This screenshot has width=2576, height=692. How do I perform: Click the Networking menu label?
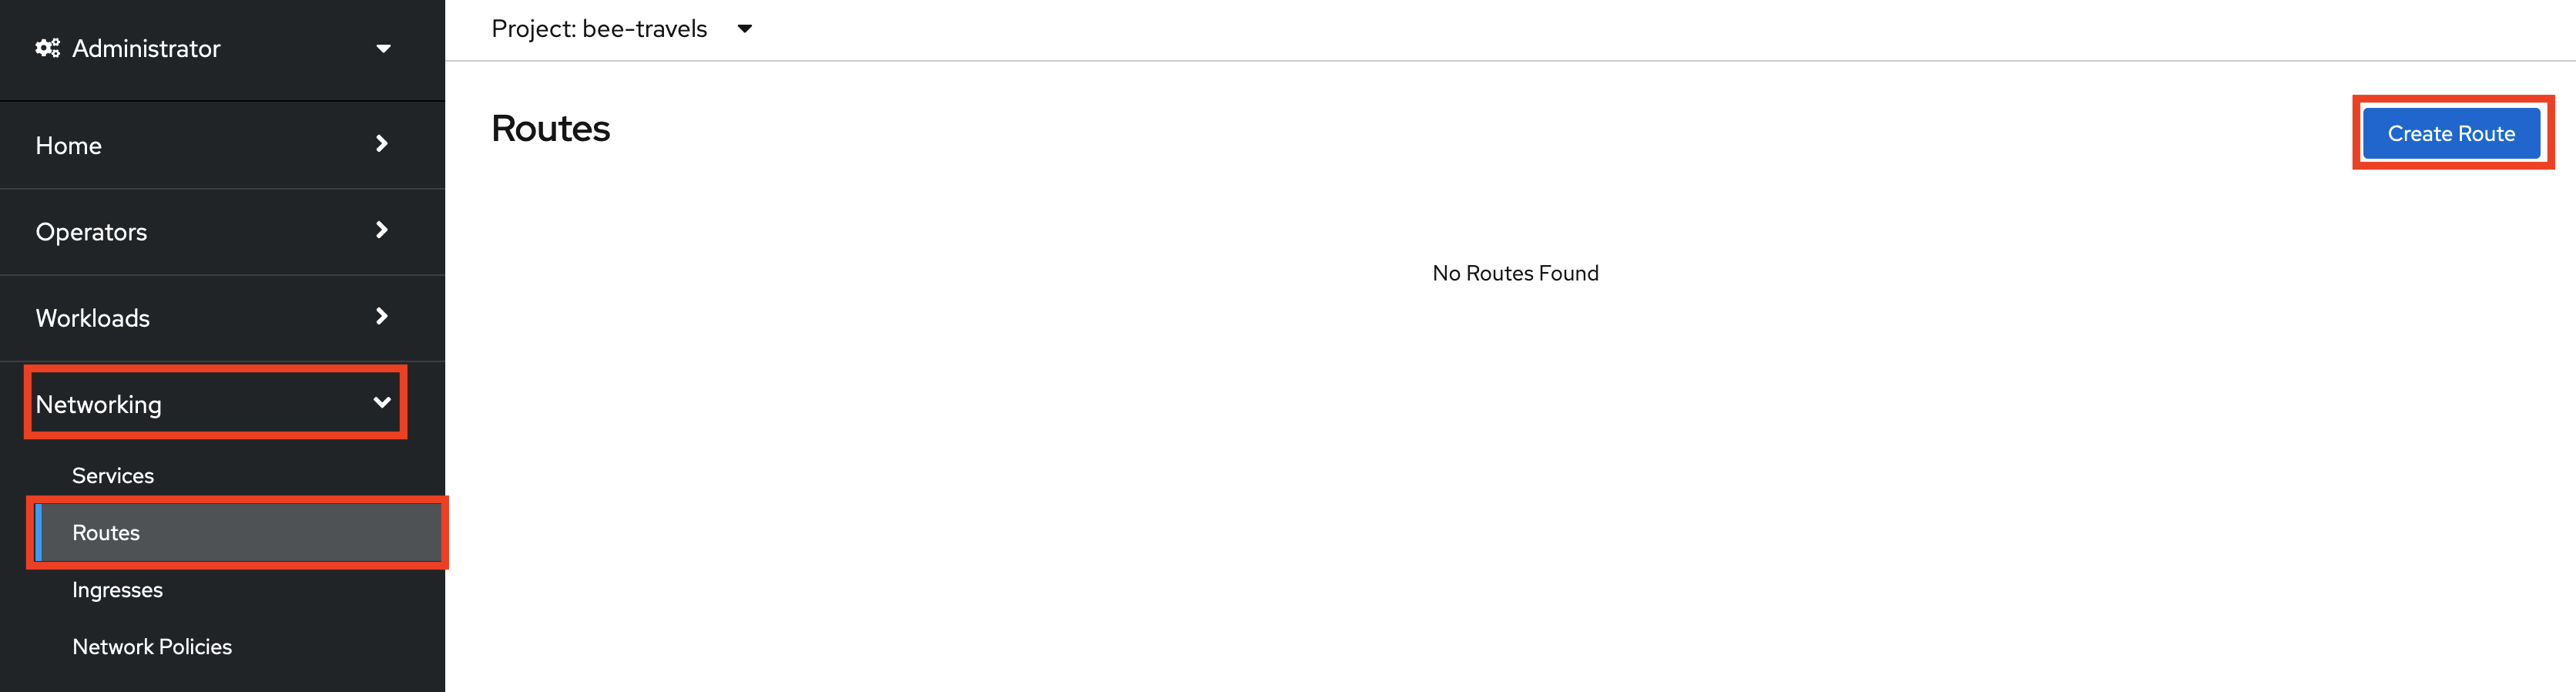click(x=98, y=404)
